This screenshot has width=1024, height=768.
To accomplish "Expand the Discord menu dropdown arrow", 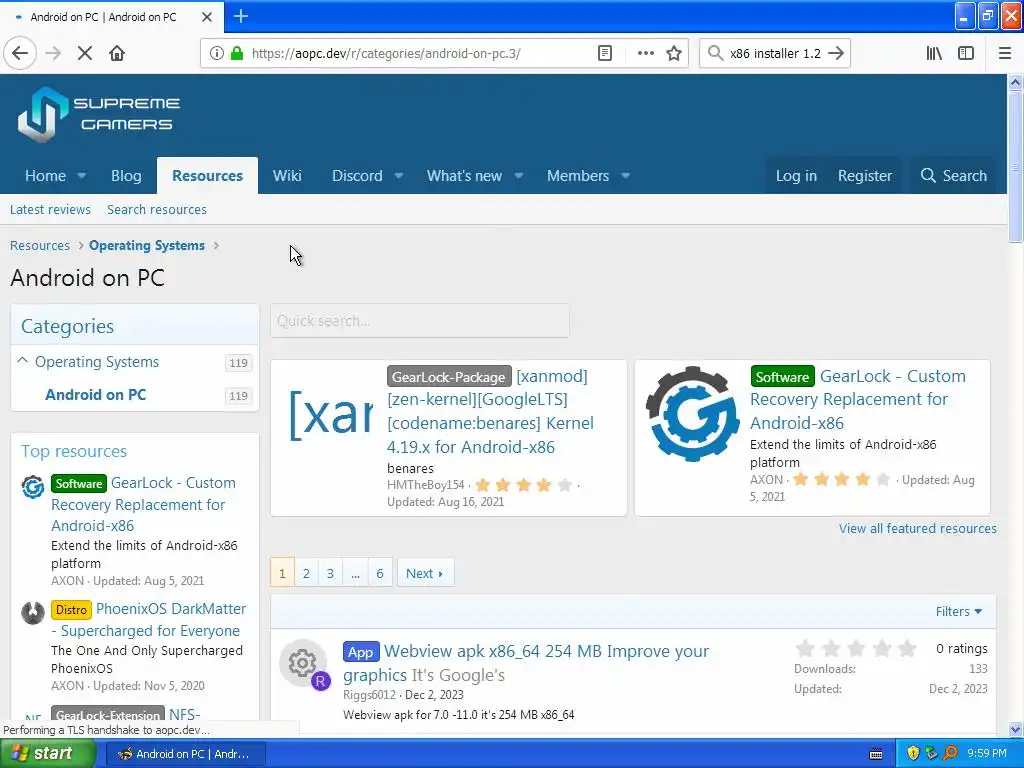I will pos(398,176).
